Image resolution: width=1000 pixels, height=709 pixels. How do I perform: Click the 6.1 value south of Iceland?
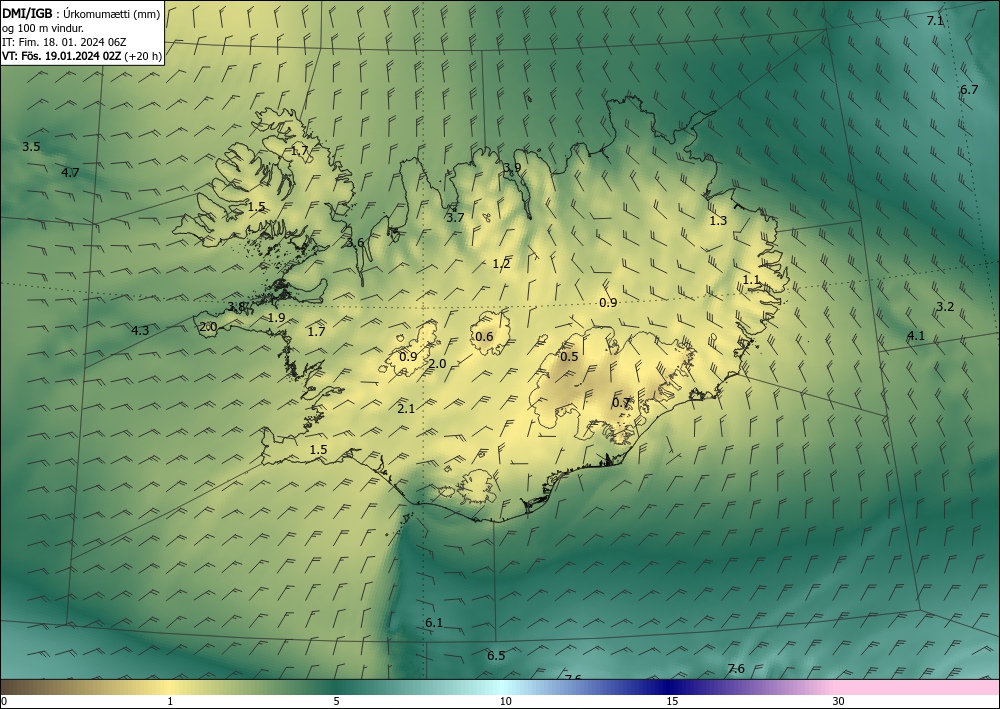tap(434, 623)
